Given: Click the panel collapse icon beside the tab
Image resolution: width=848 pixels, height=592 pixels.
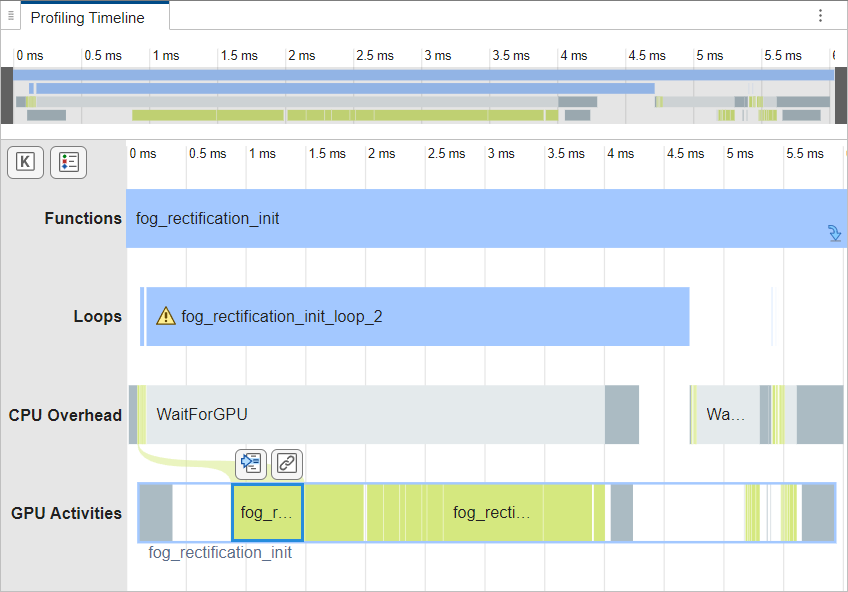Looking at the screenshot, I should [10, 16].
